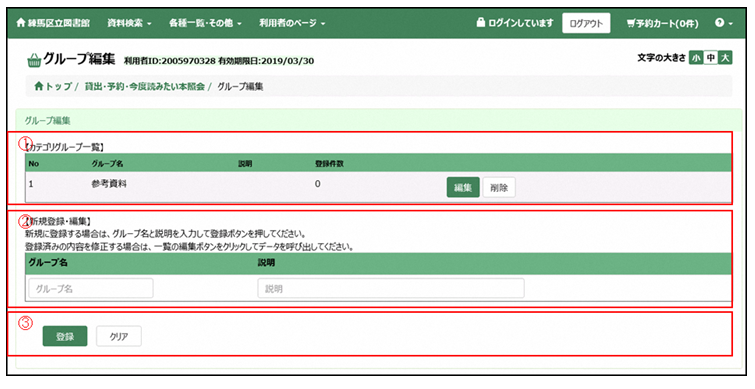Viewport: 755px width, 389px height.
Task: Click 編集 for the 参考資料 group
Action: (x=463, y=187)
